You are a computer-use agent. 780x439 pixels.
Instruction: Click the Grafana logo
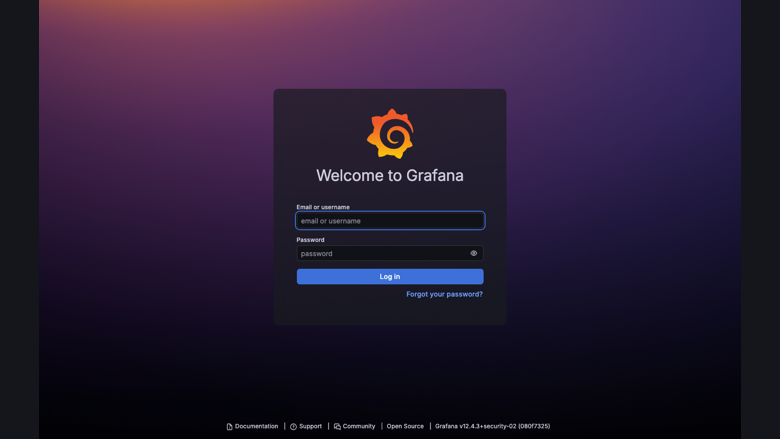coord(390,134)
